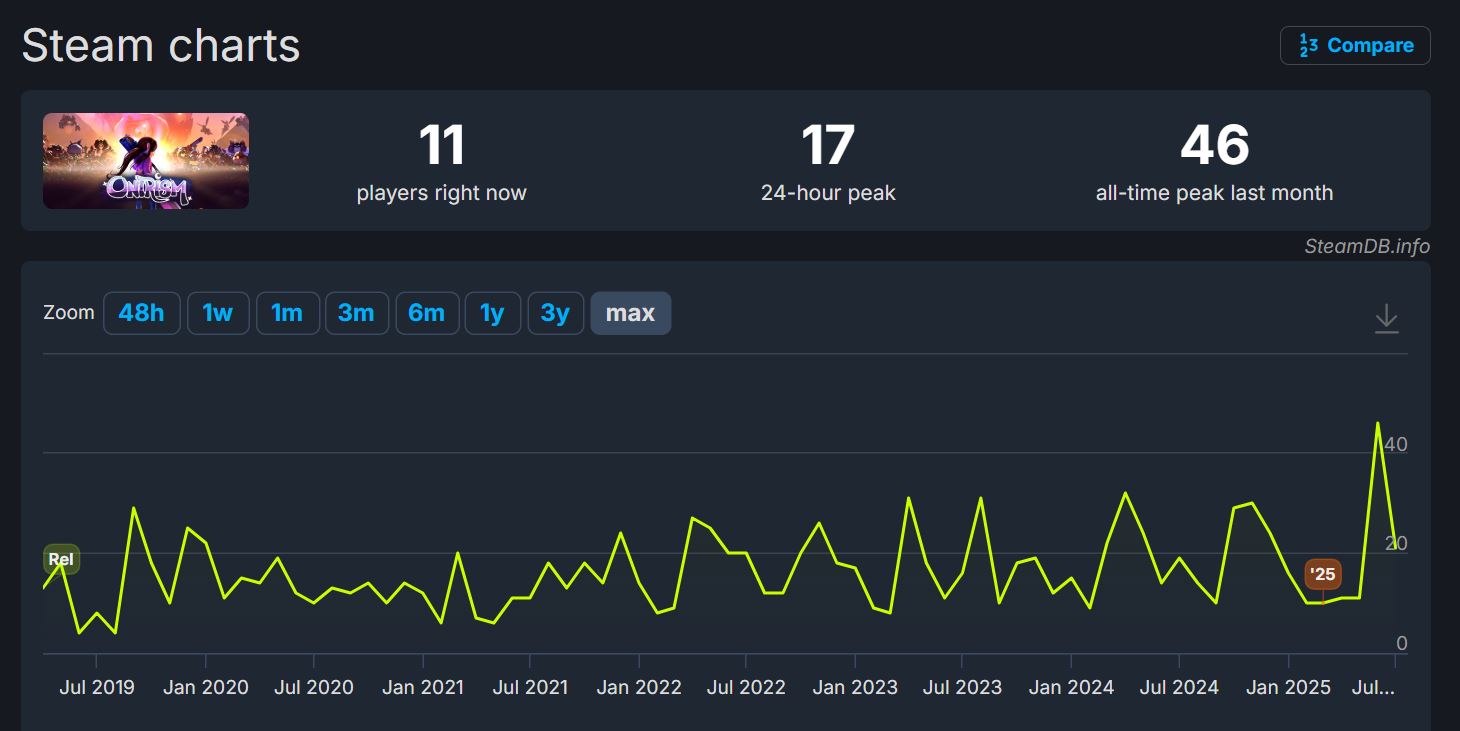
Task: Set zoom range to 3m
Action: [356, 313]
